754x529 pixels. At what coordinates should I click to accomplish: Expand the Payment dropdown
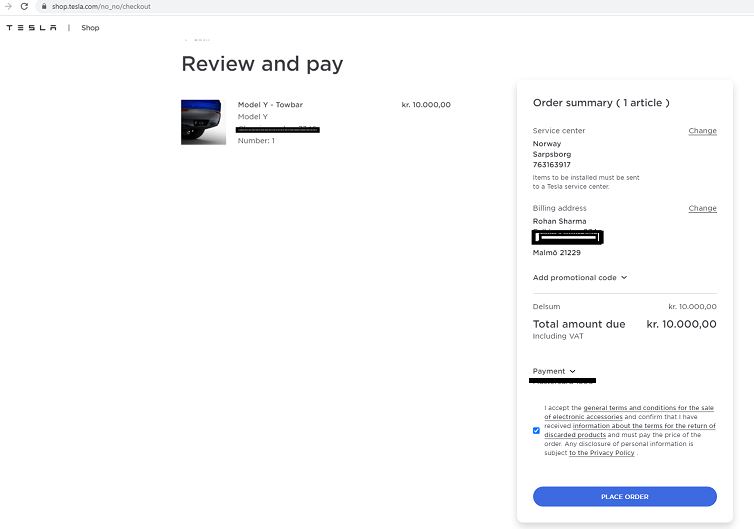pyautogui.click(x=554, y=371)
